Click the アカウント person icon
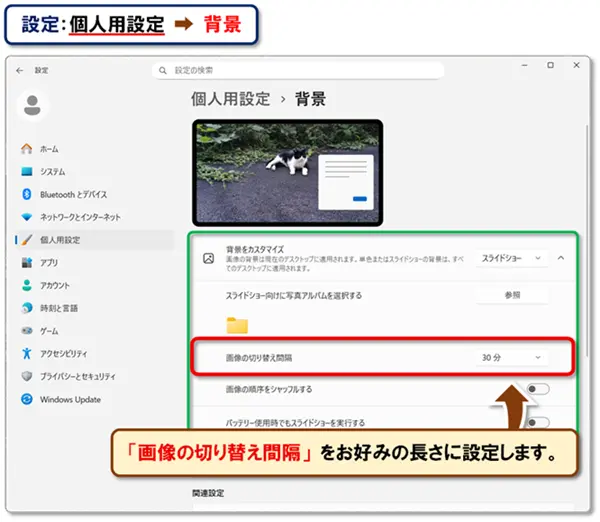 click(x=26, y=285)
